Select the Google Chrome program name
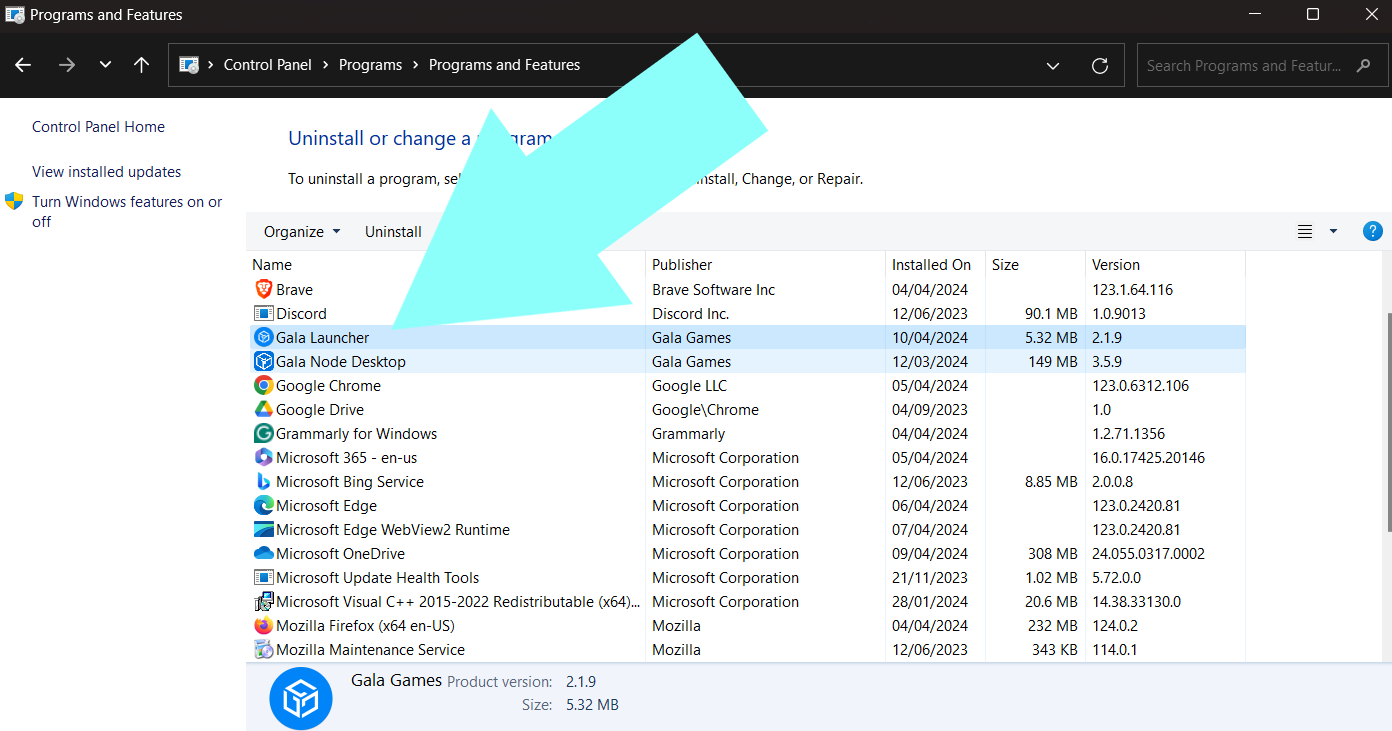The image size is (1392, 731). [x=328, y=385]
